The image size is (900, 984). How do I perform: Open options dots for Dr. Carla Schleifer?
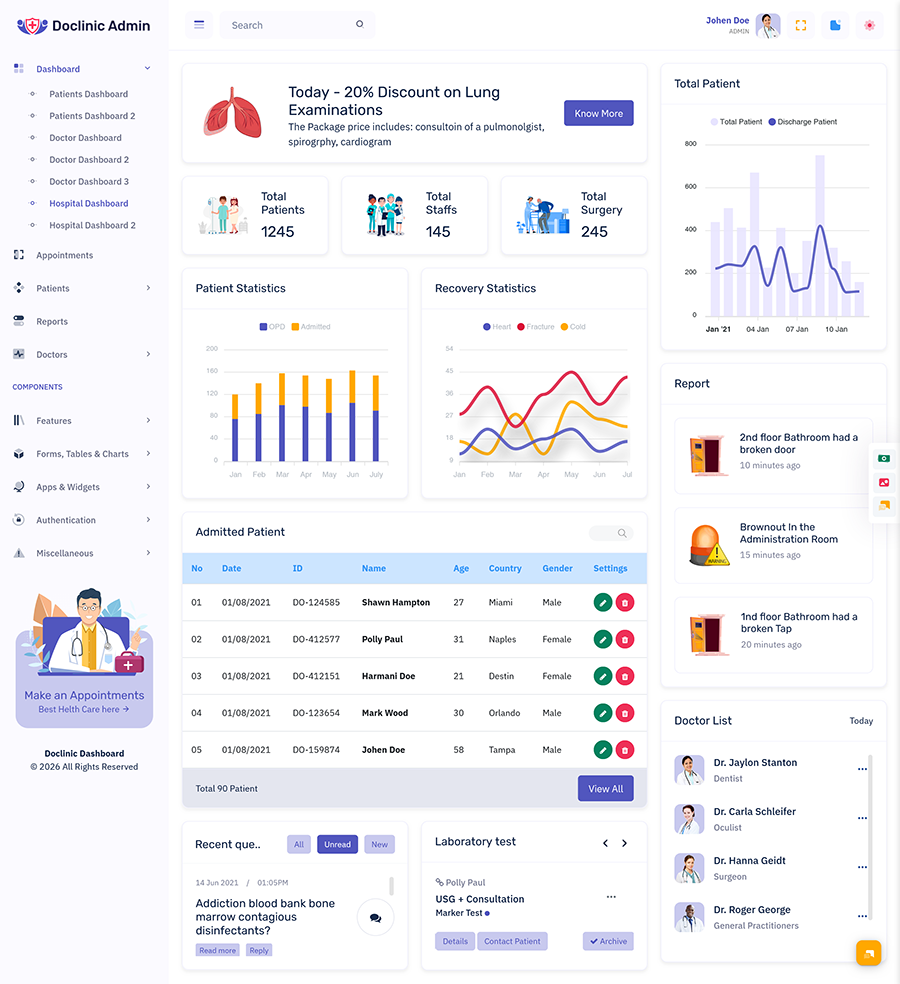[862, 818]
